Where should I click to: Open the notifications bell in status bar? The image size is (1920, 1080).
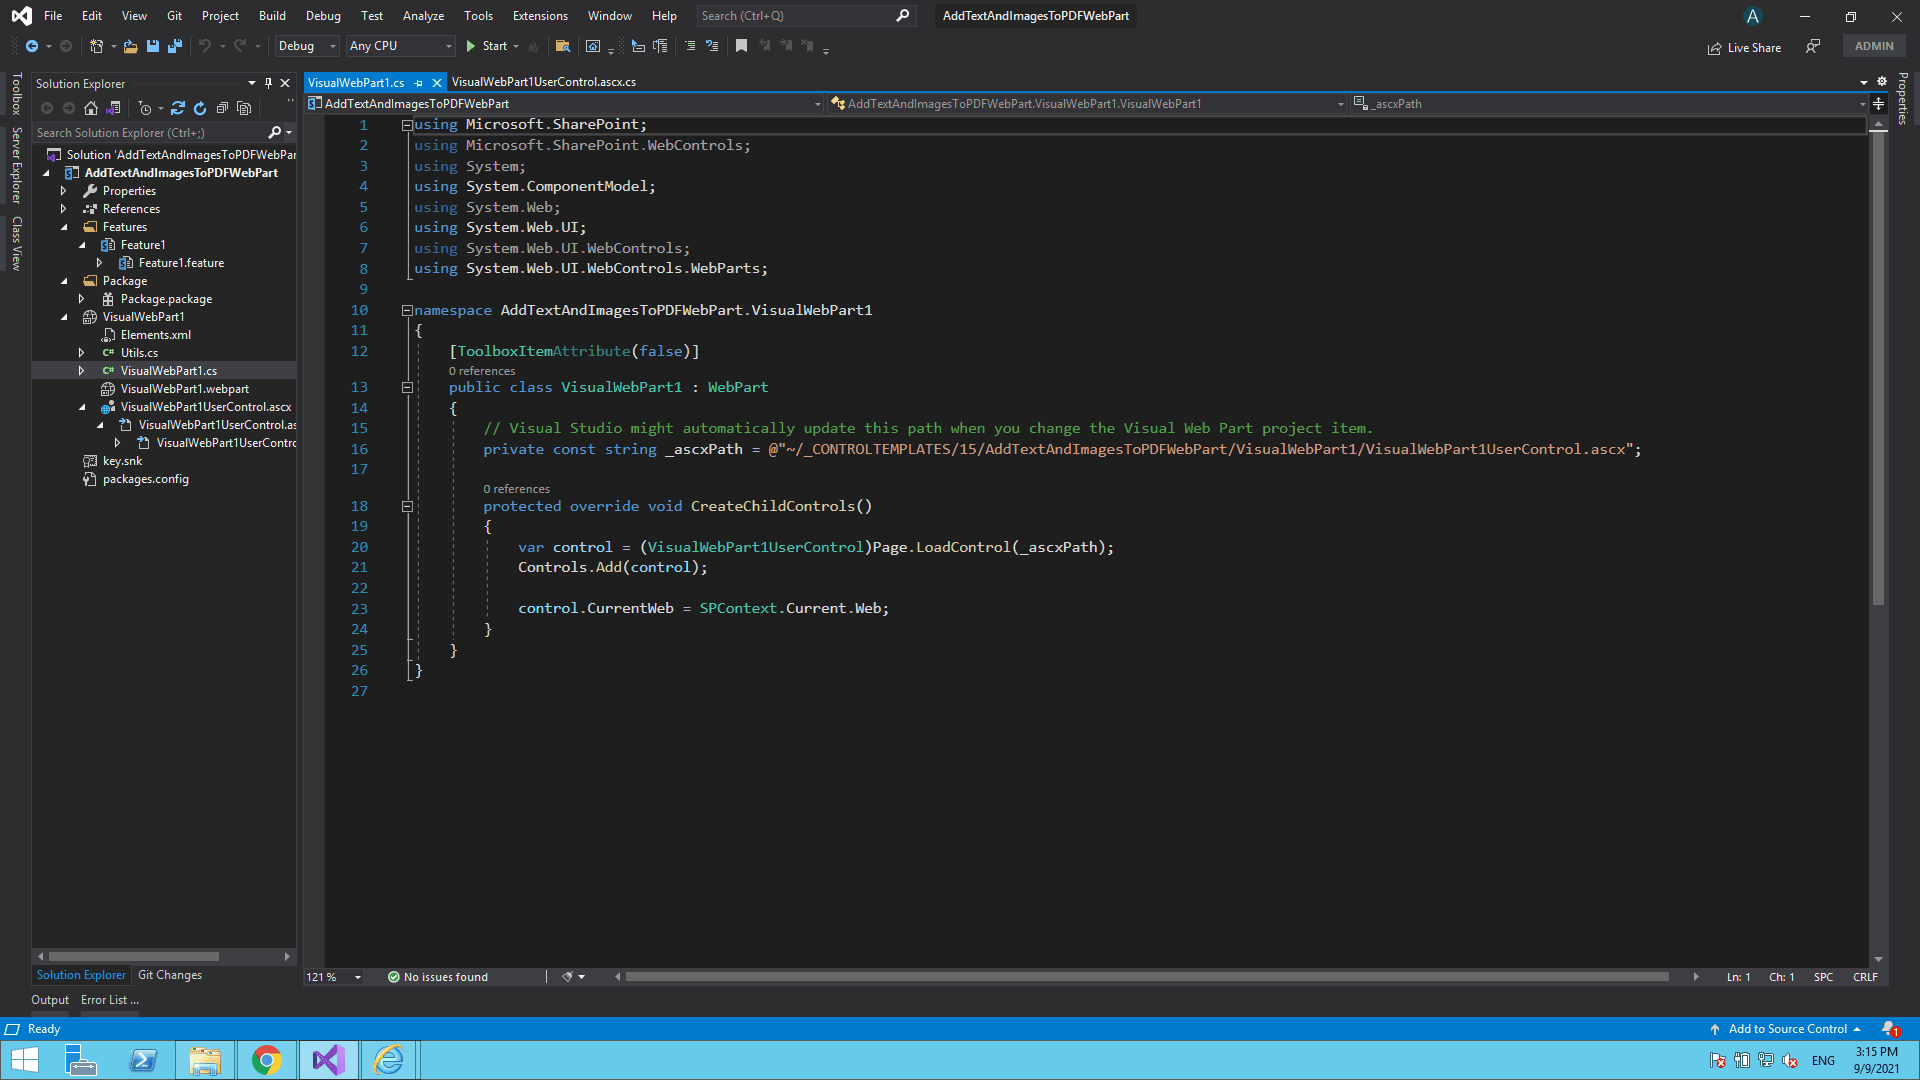pos(1889,1029)
